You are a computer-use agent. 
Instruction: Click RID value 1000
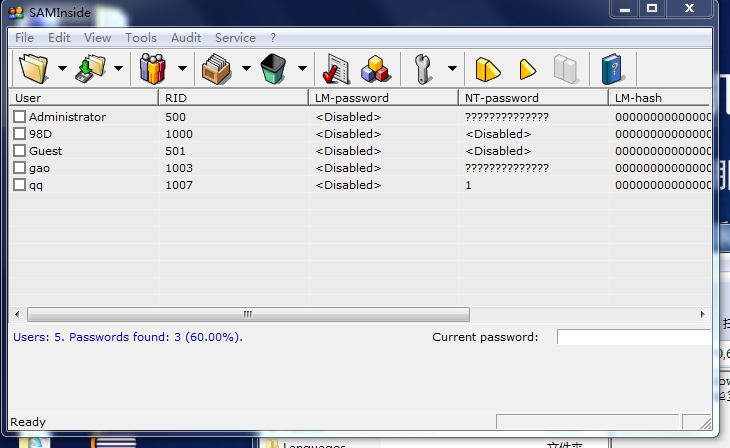tap(179, 134)
